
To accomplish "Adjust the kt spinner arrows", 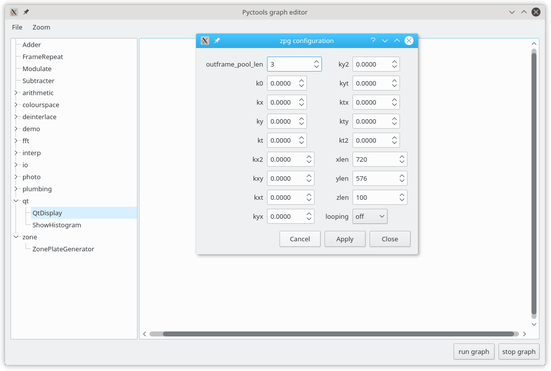I will (302, 140).
